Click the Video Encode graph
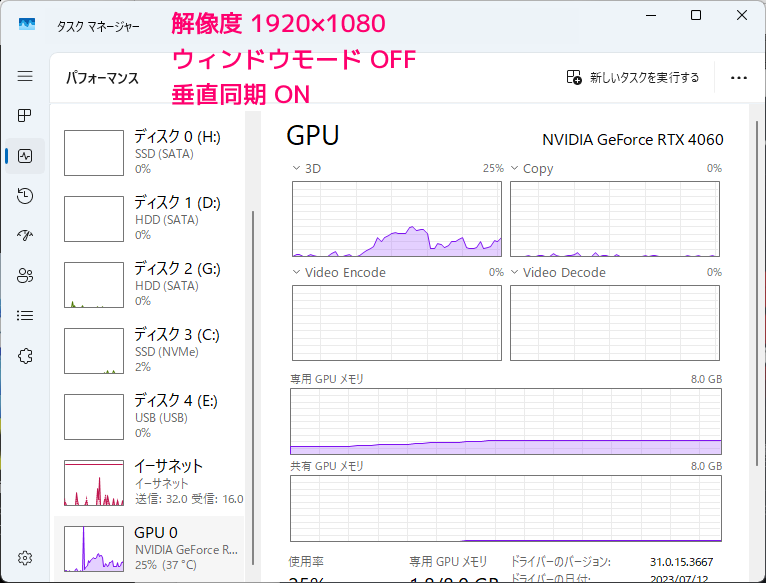The width and height of the screenshot is (766, 583). click(x=397, y=323)
